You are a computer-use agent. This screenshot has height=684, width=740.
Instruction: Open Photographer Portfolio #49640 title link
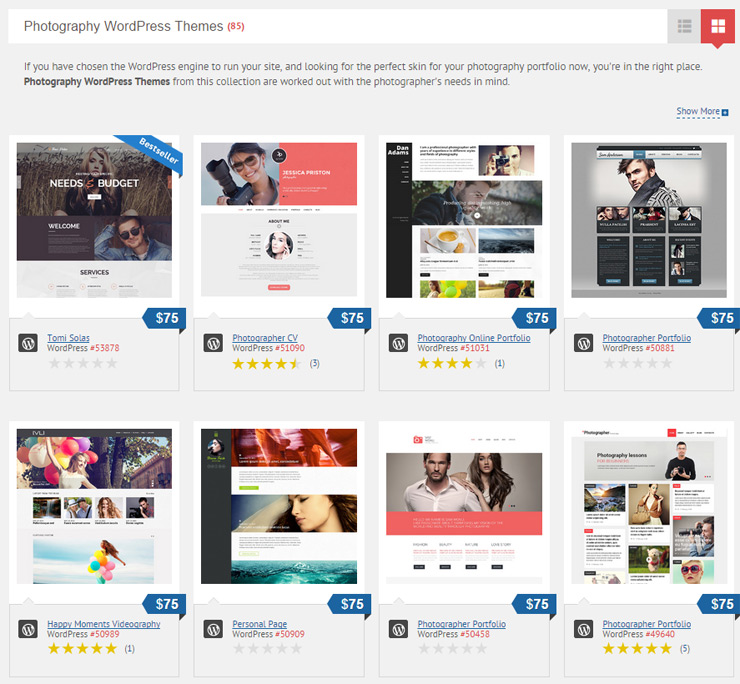click(646, 624)
